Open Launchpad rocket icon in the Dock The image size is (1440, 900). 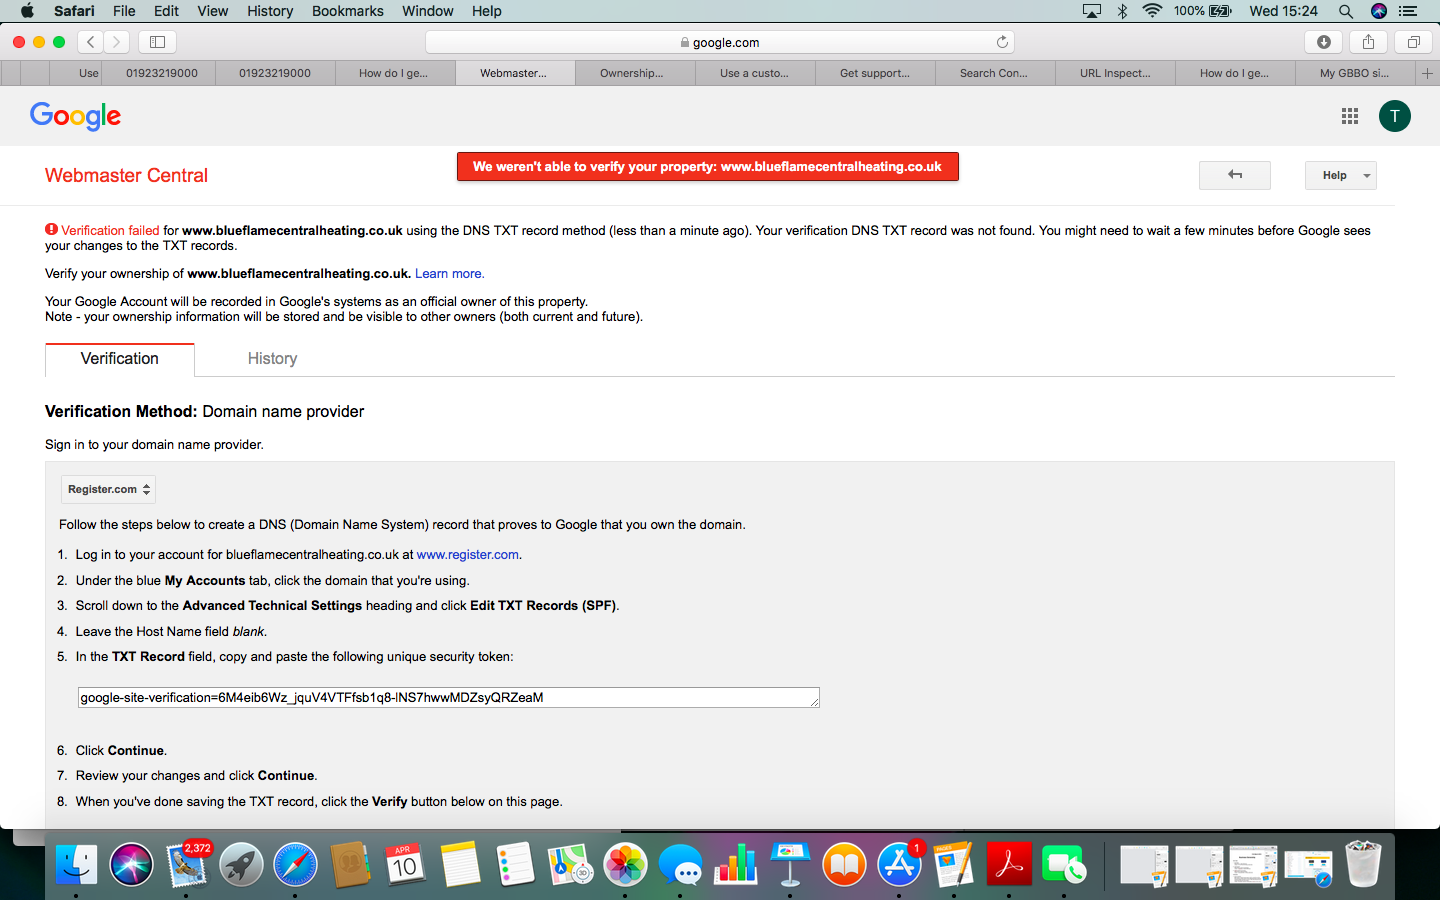click(241, 864)
